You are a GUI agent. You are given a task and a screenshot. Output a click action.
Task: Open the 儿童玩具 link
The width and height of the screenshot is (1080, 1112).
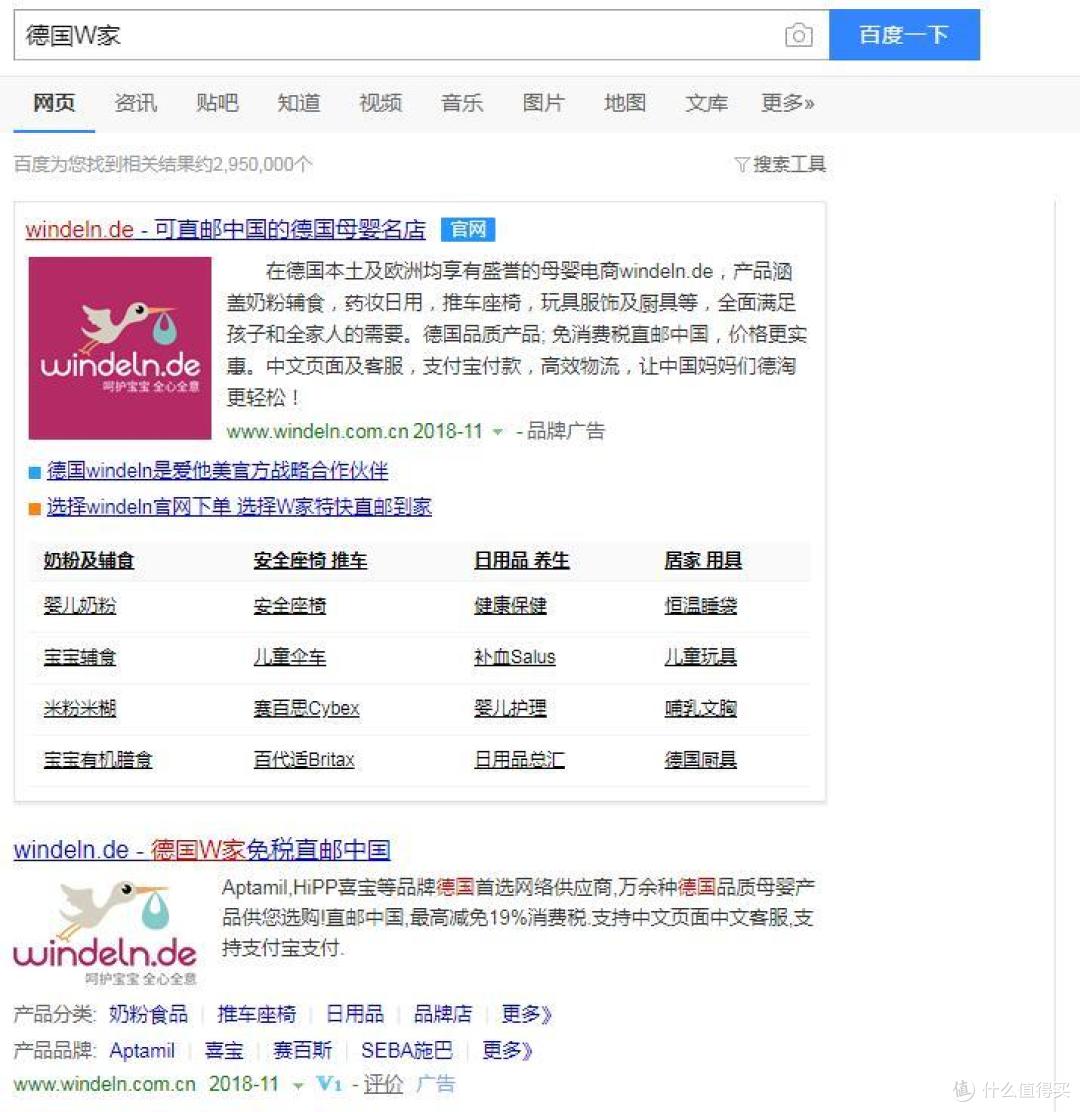701,657
